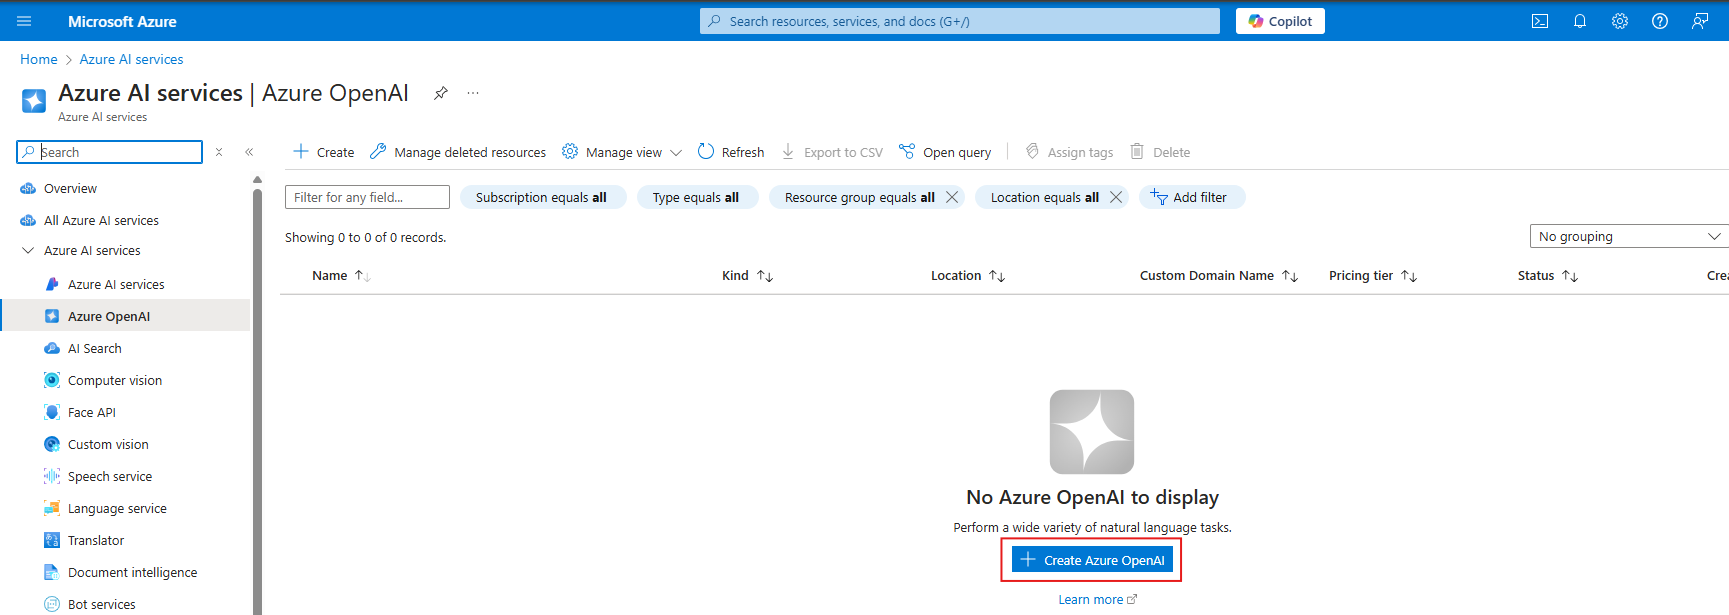Open the ellipsis more options near title
The width and height of the screenshot is (1729, 615).
point(473,93)
